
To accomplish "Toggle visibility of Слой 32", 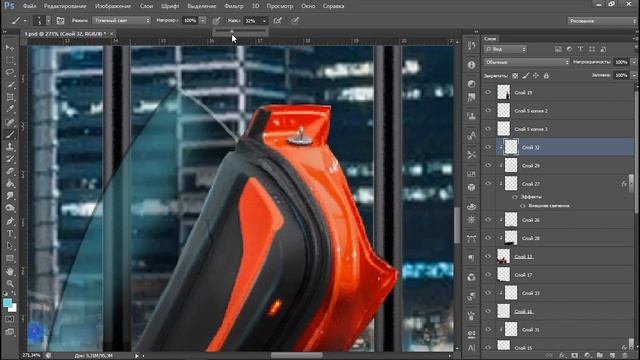I will [488, 147].
